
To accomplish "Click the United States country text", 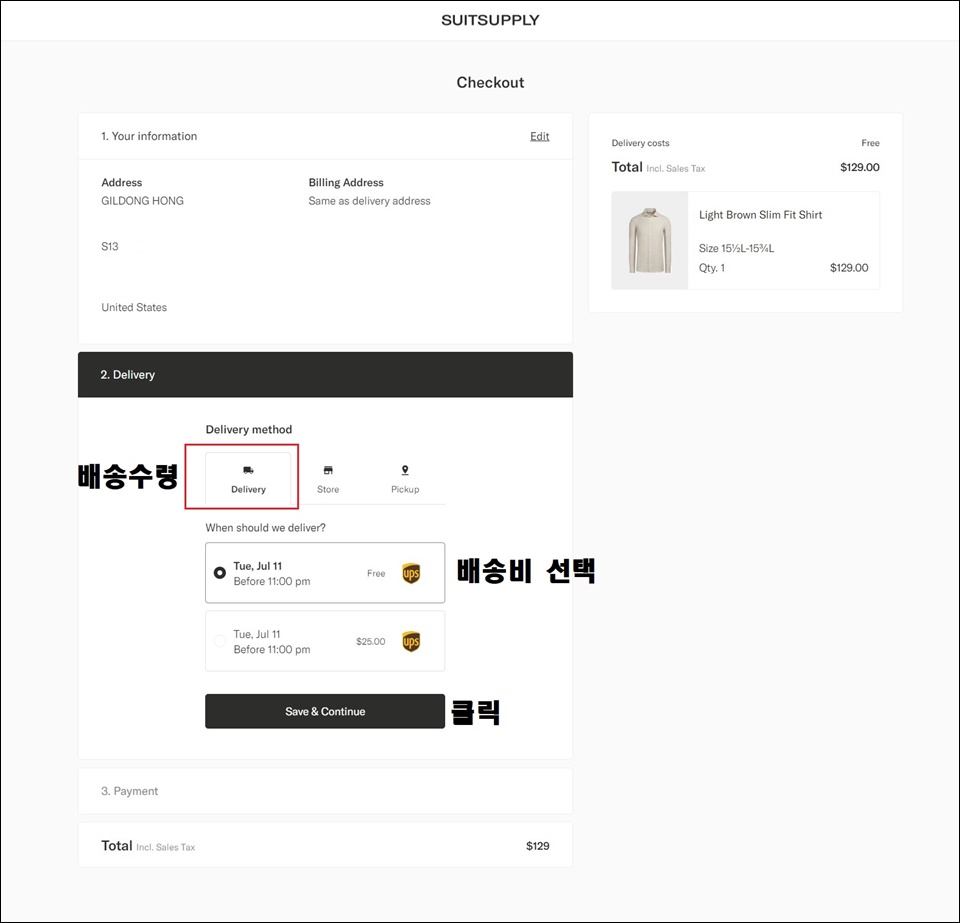I will pos(134,307).
